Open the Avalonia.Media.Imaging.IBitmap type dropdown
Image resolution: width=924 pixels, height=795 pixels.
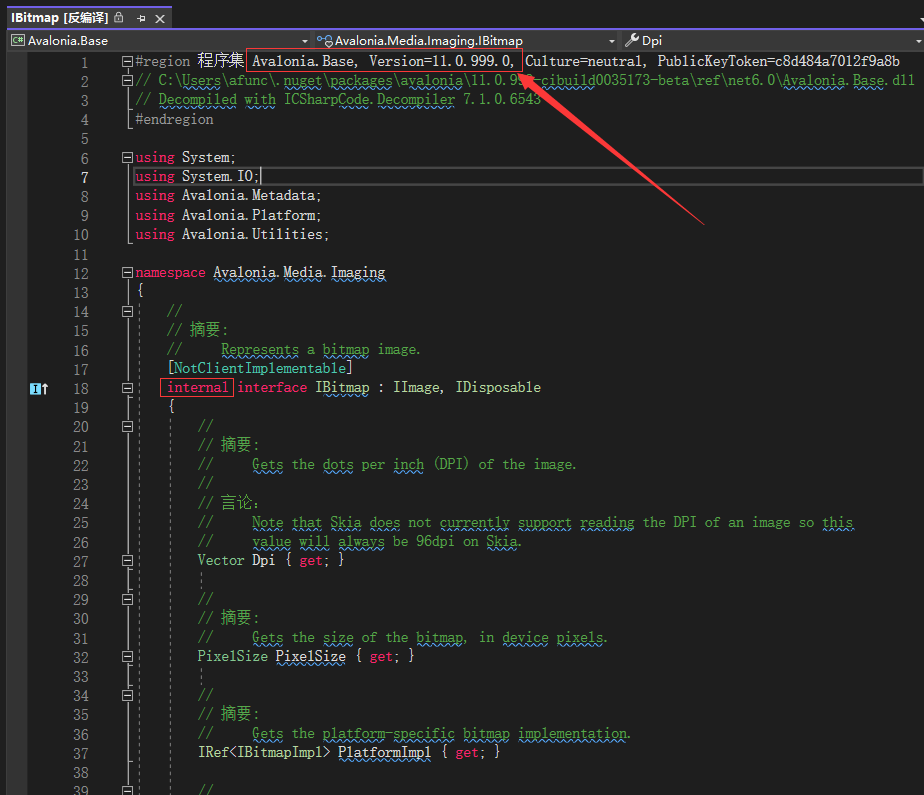[x=612, y=40]
